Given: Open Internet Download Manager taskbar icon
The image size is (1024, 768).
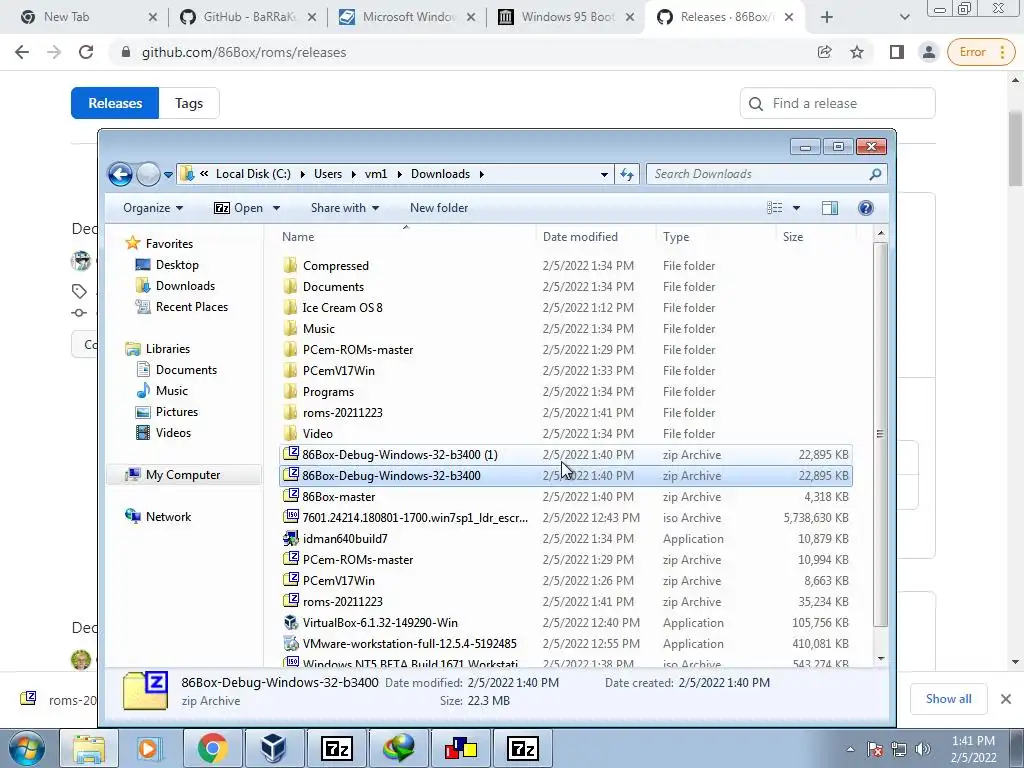Looking at the screenshot, I should coord(398,748).
